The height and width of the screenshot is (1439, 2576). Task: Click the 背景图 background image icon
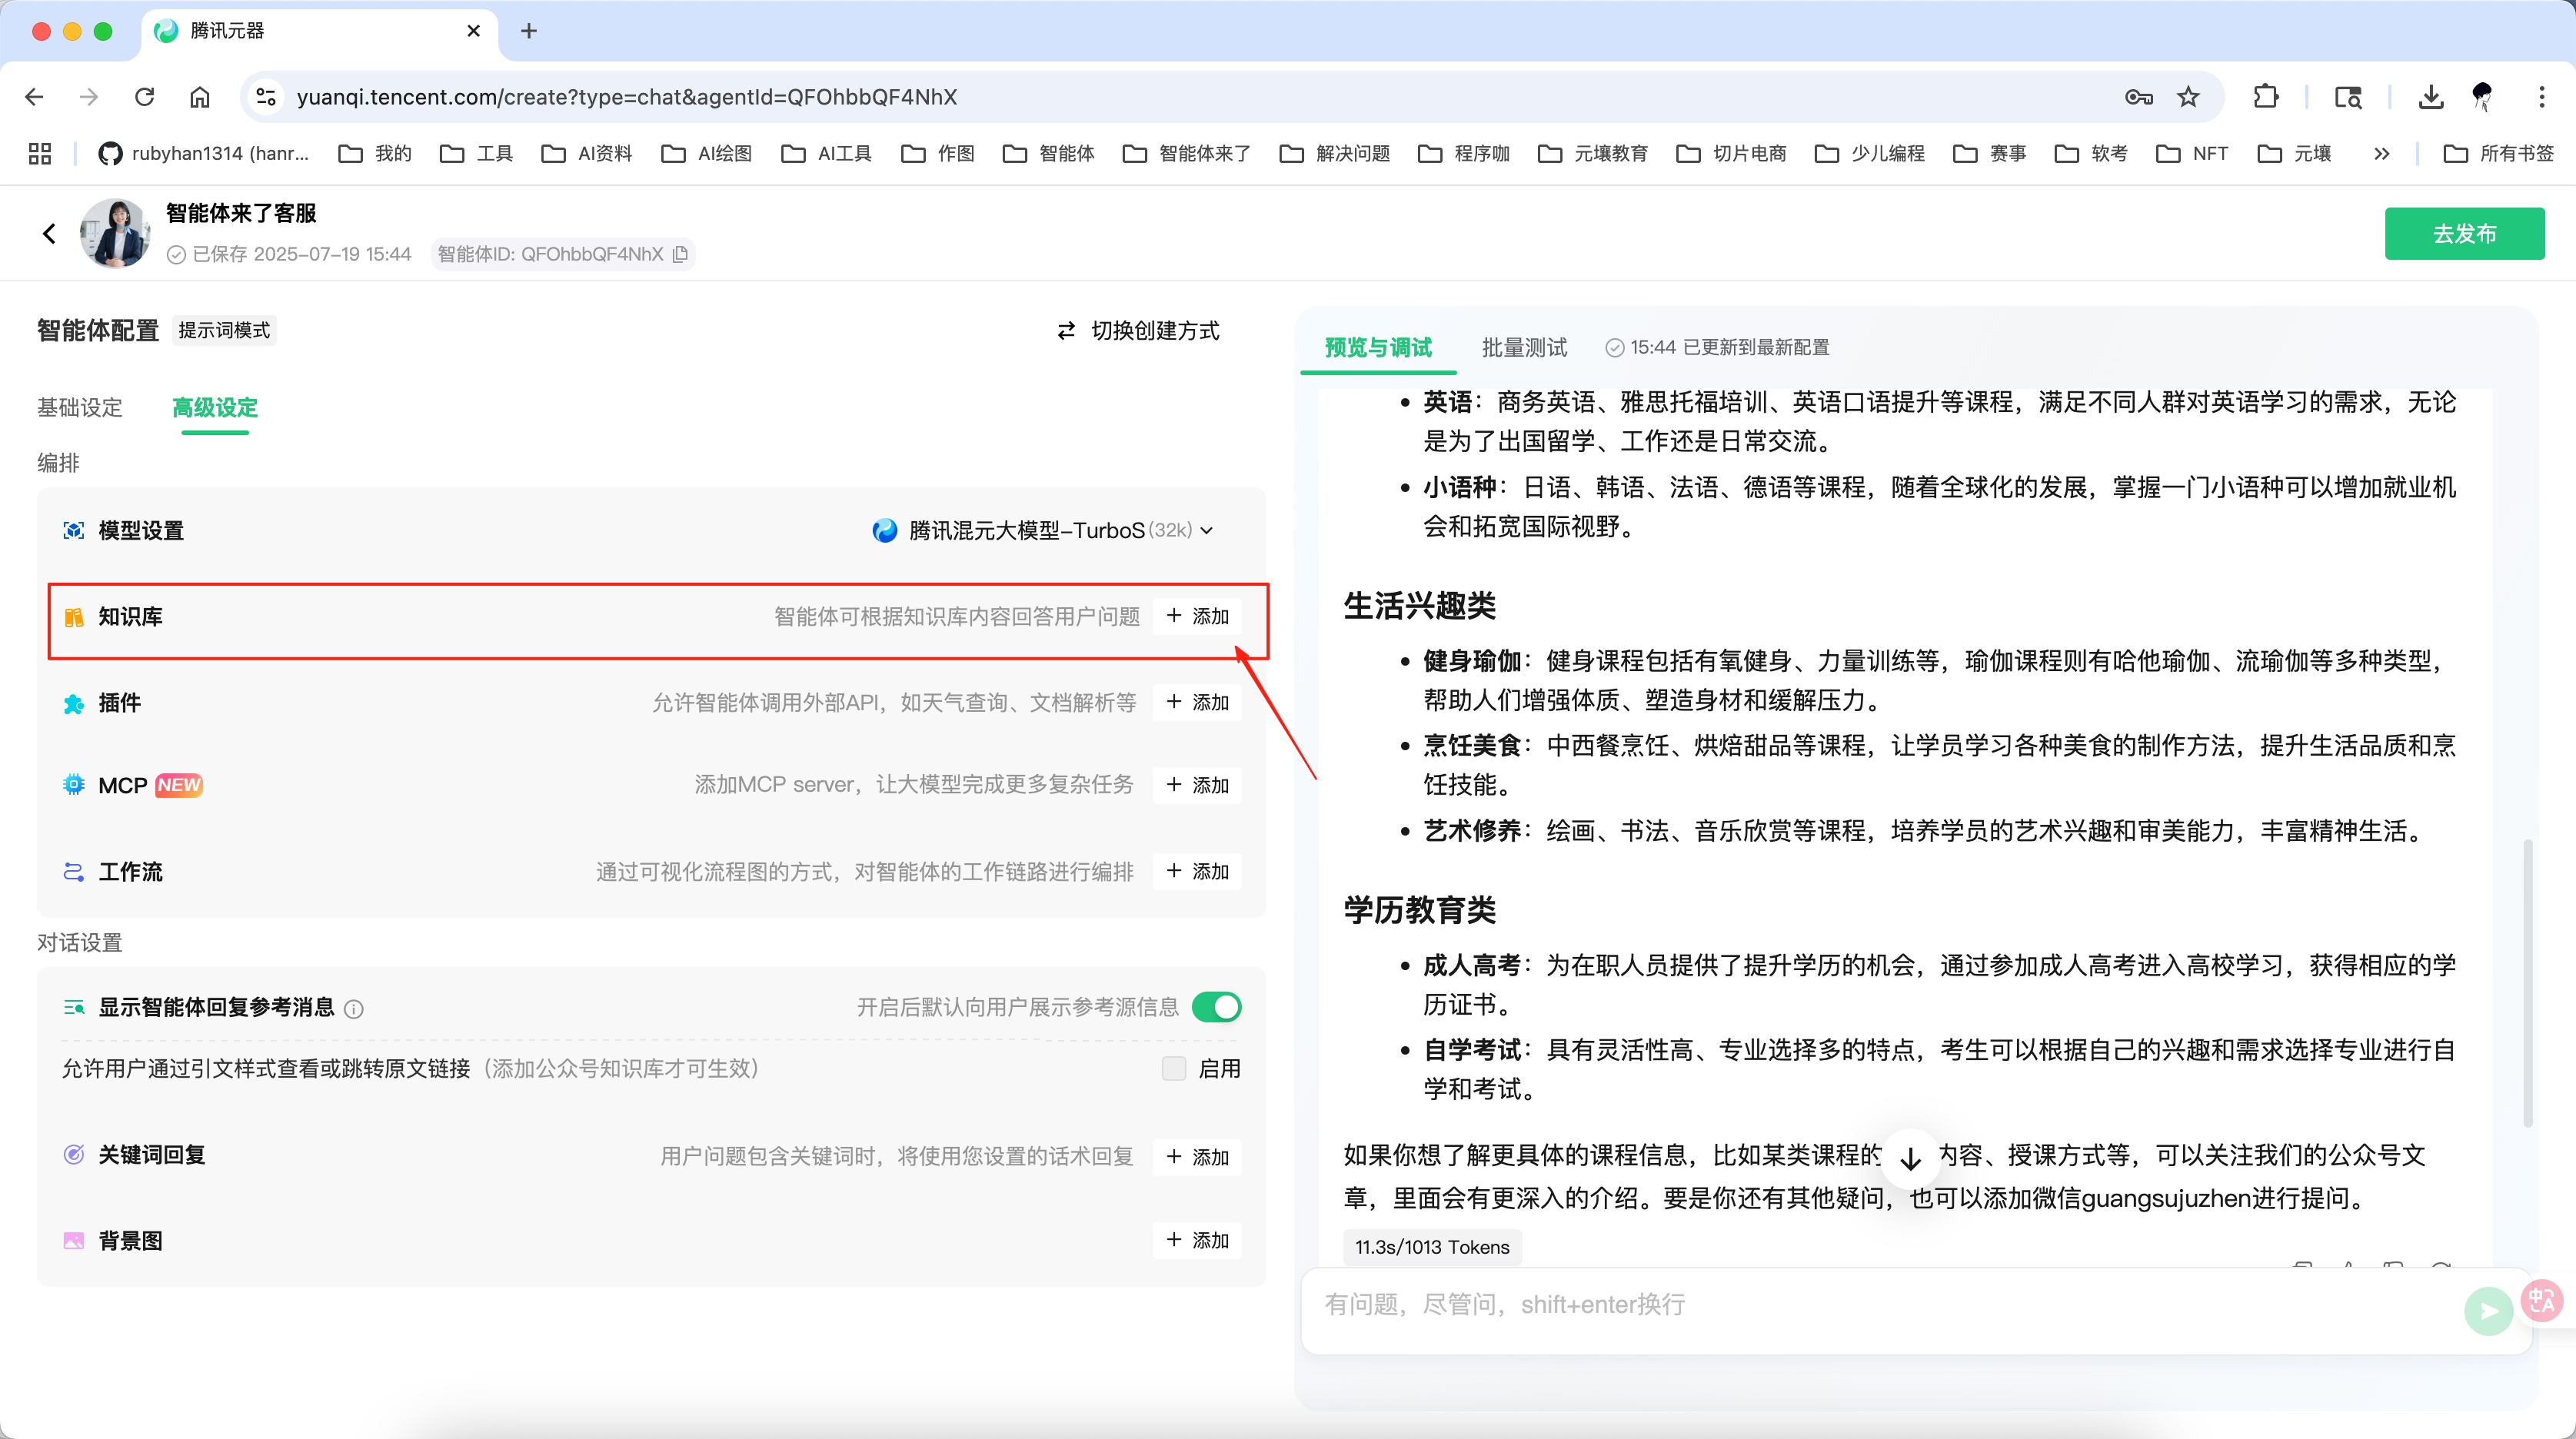(74, 1240)
